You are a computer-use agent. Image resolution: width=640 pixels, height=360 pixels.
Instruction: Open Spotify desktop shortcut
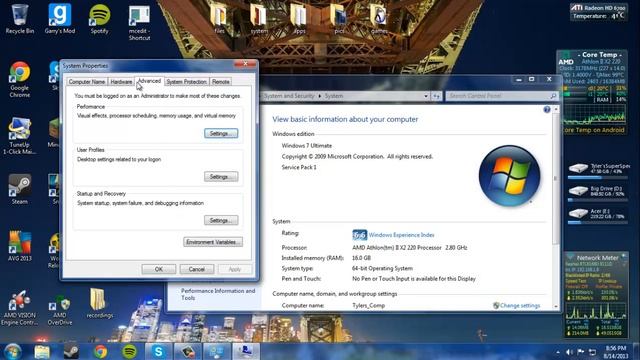click(100, 18)
